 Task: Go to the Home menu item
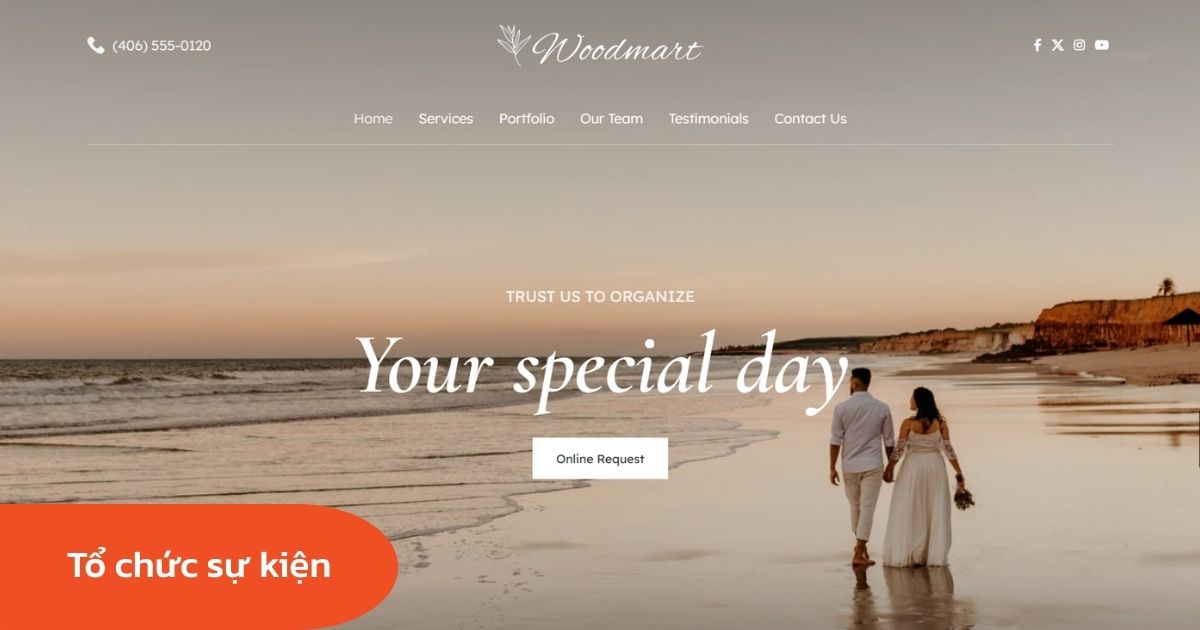click(373, 118)
